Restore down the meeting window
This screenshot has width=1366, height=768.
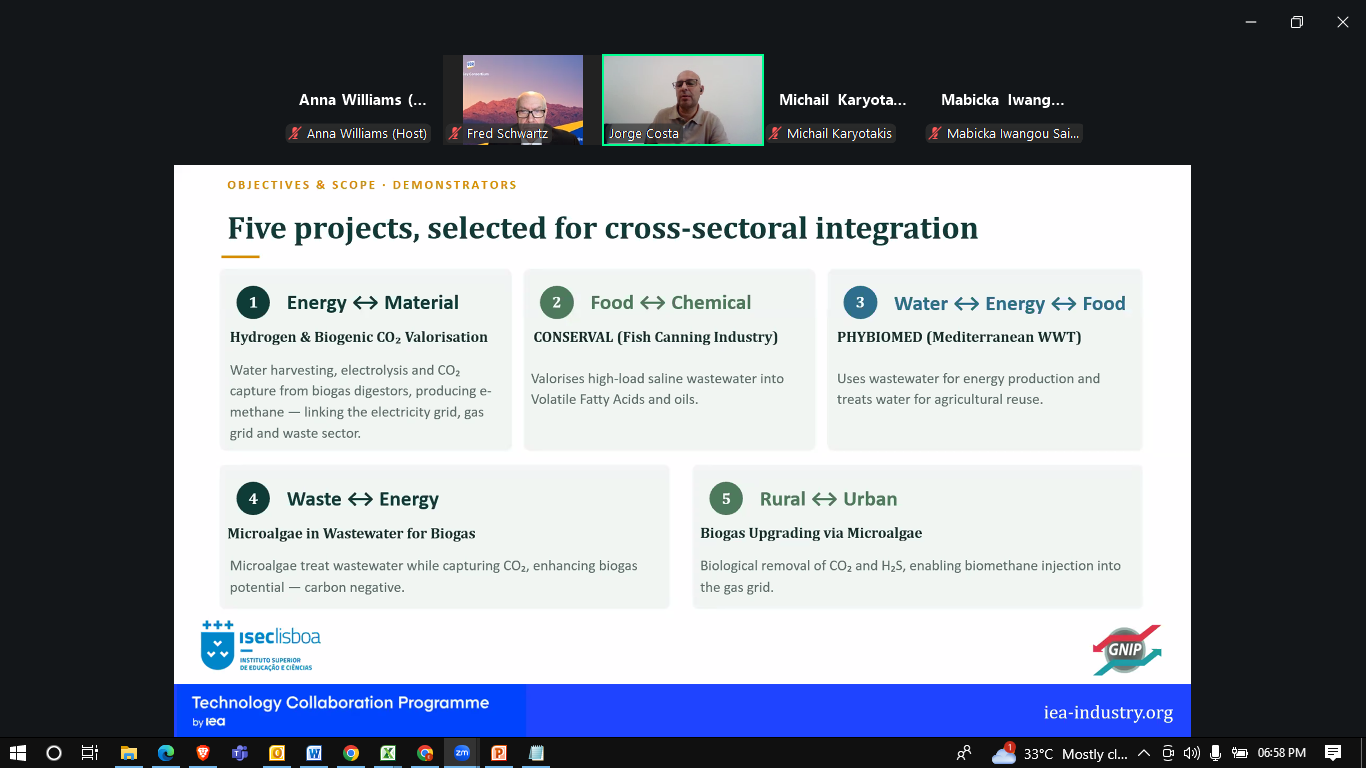tap(1297, 22)
